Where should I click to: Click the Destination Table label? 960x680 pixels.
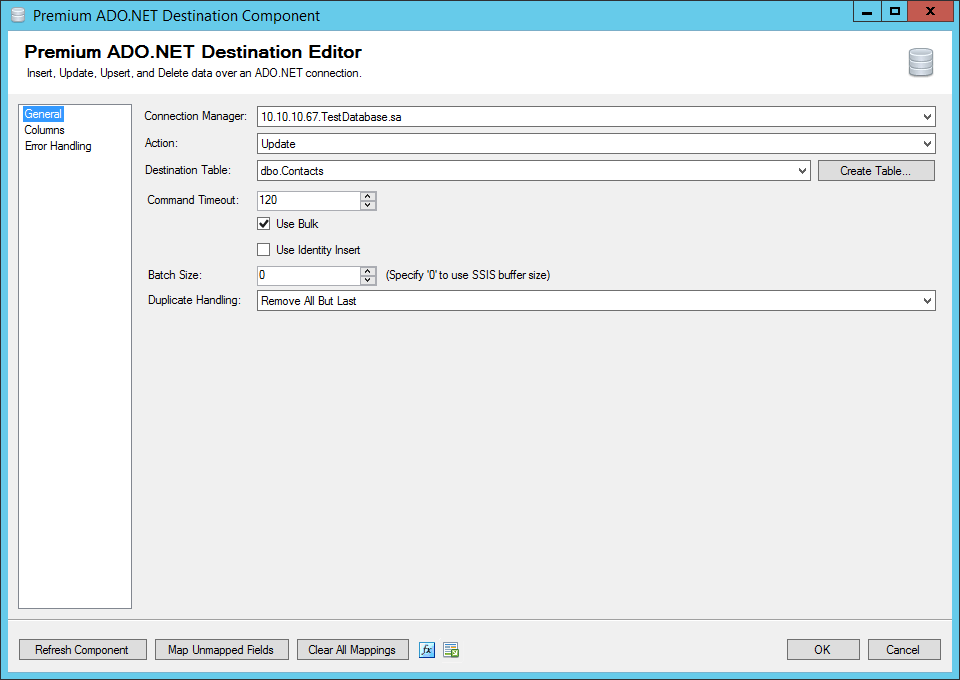[188, 170]
